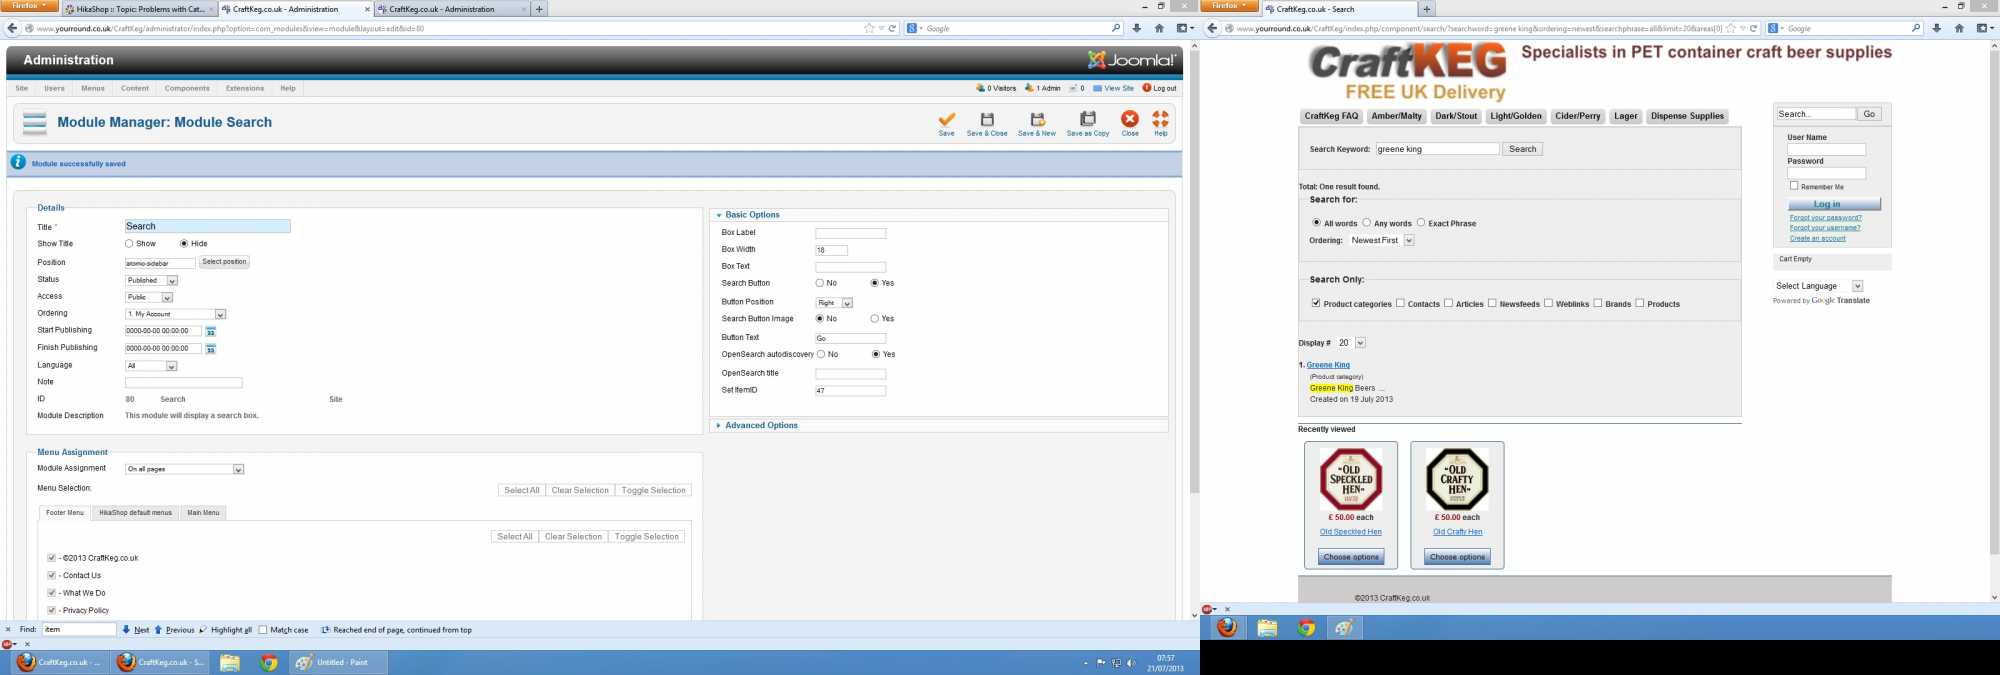The height and width of the screenshot is (675, 2000).
Task: Open the 'Greene King' search result link
Action: (x=1328, y=365)
